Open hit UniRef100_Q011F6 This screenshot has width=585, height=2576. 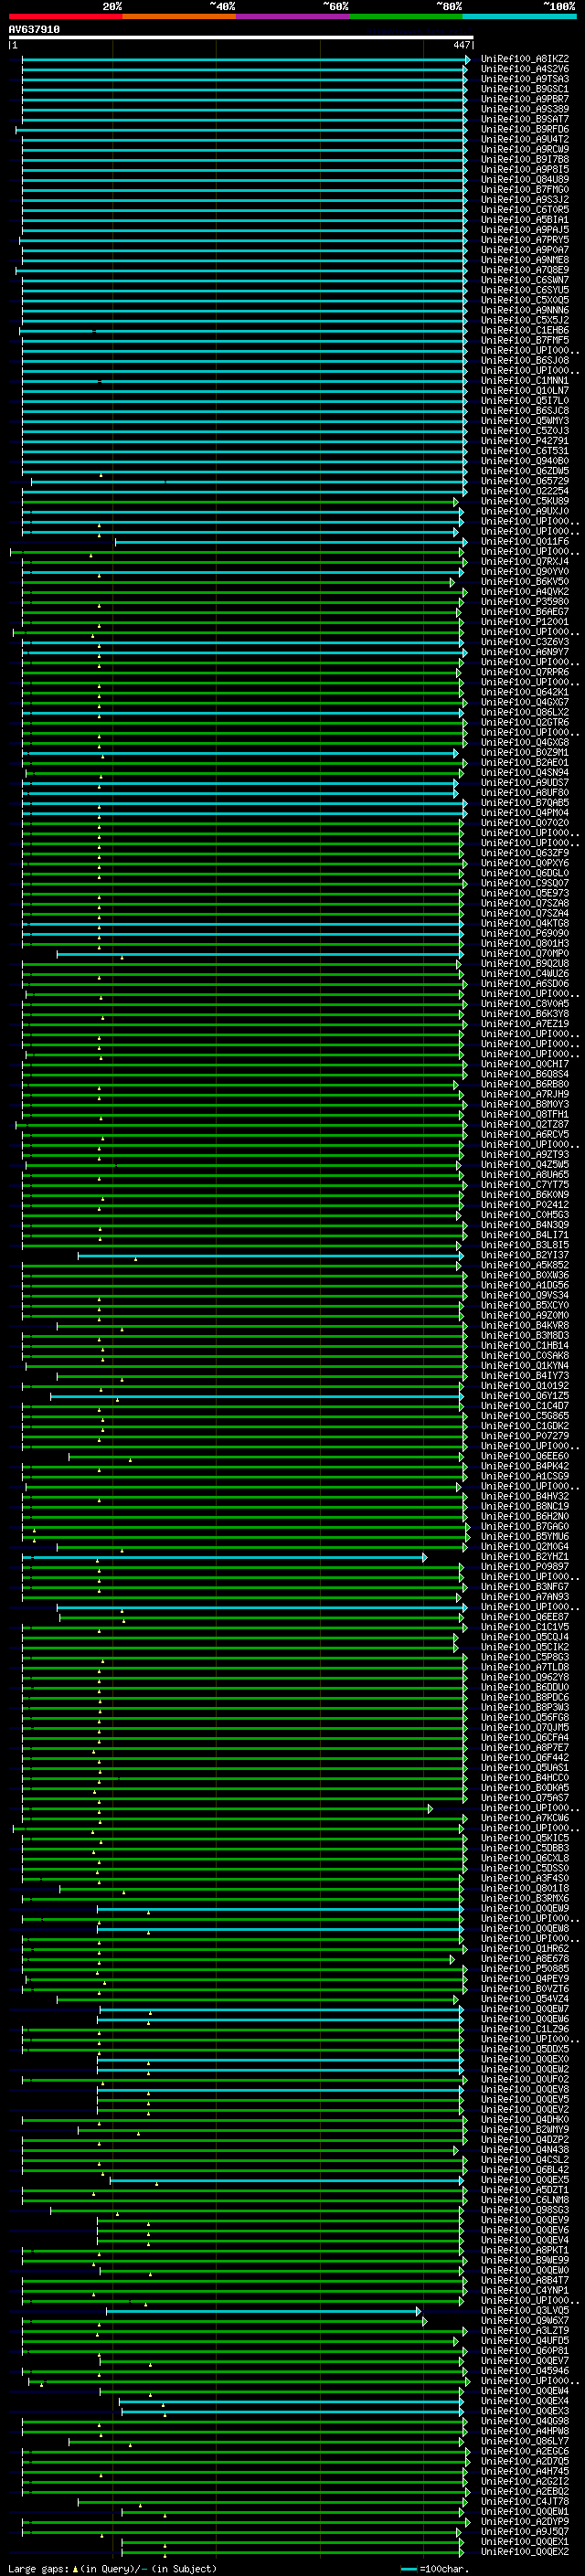pos(525,541)
